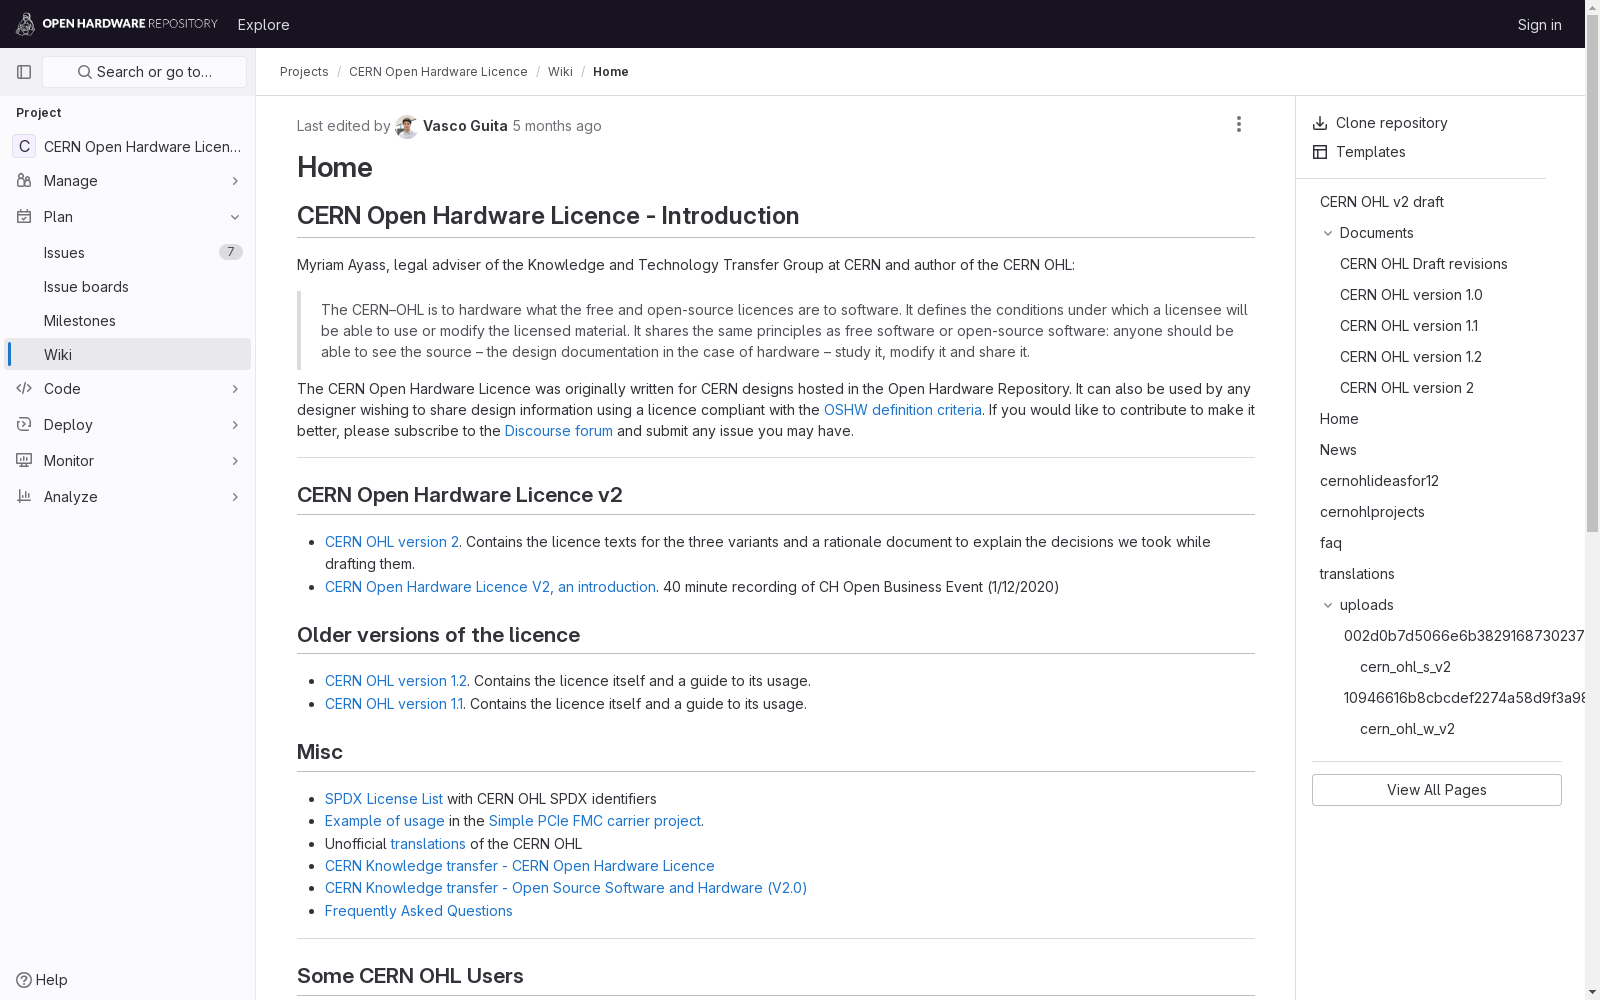Expand the Monitor menu chevron
The image size is (1600, 1000).
[235, 461]
